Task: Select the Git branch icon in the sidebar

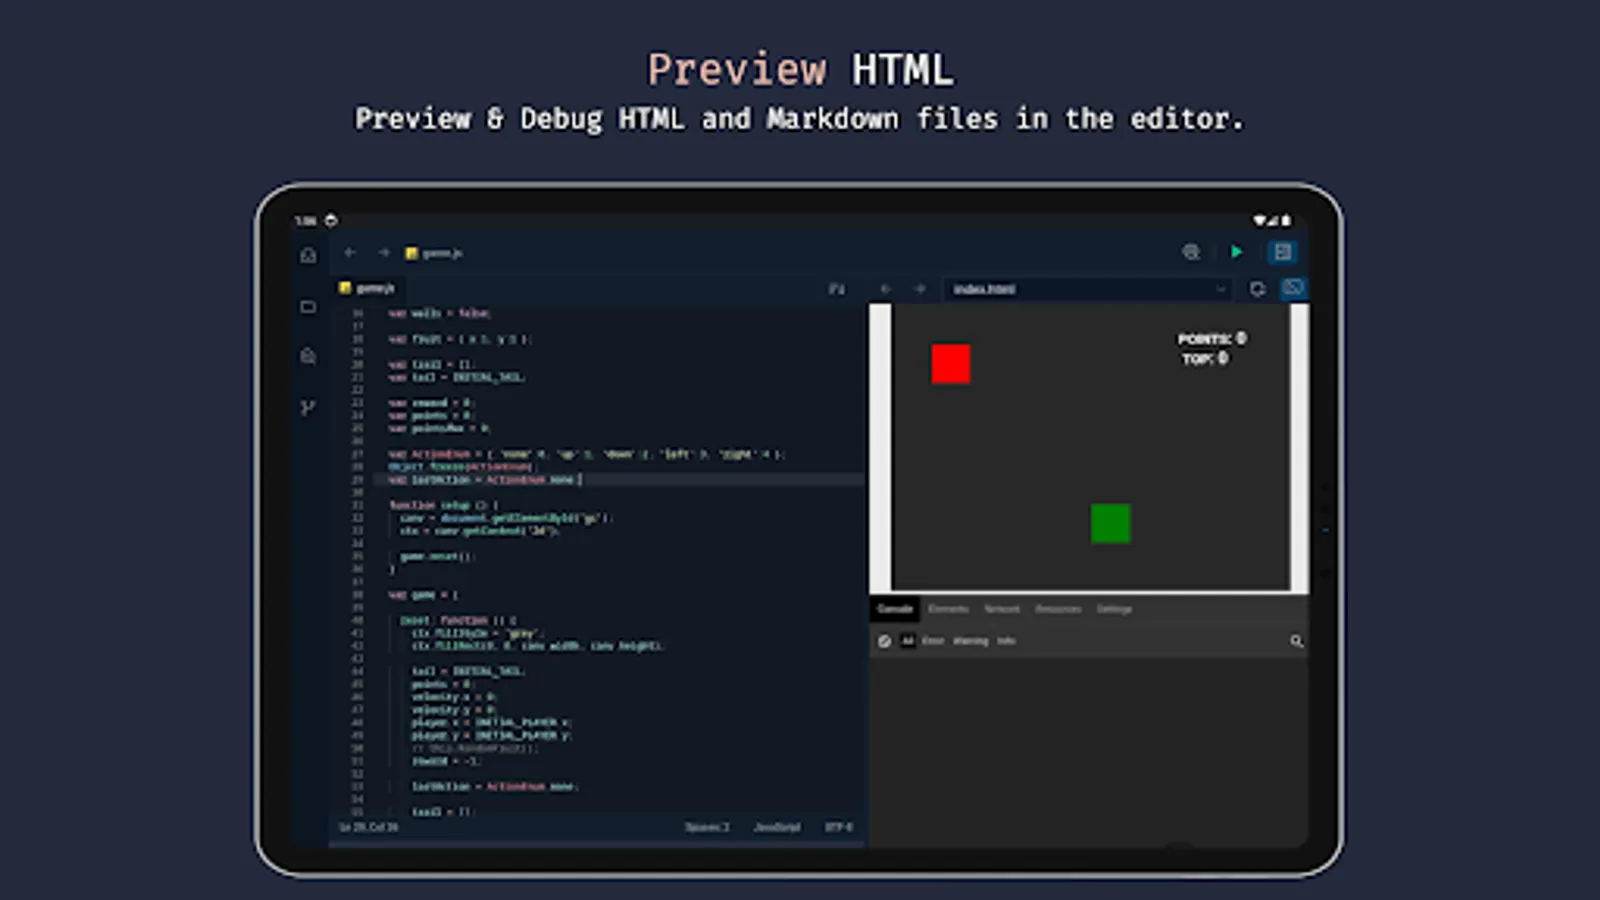Action: tap(307, 406)
